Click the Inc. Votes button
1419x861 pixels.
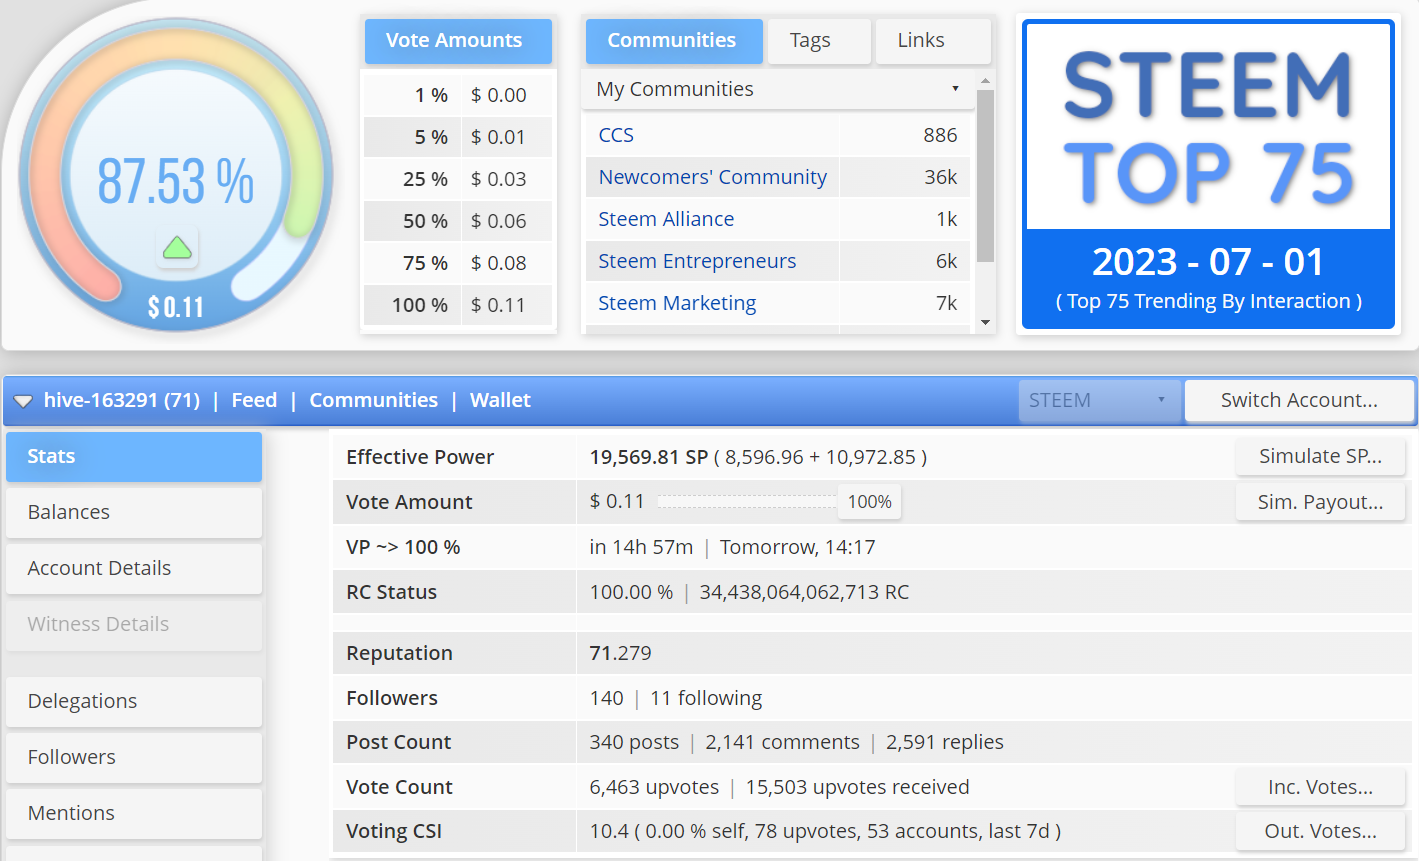1320,787
